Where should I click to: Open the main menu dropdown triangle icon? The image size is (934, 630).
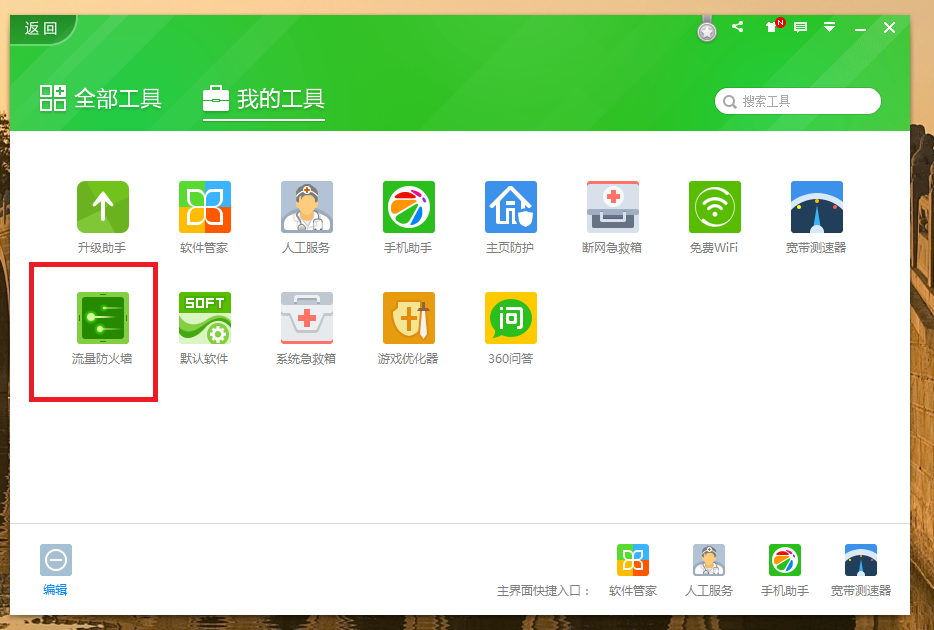829,27
